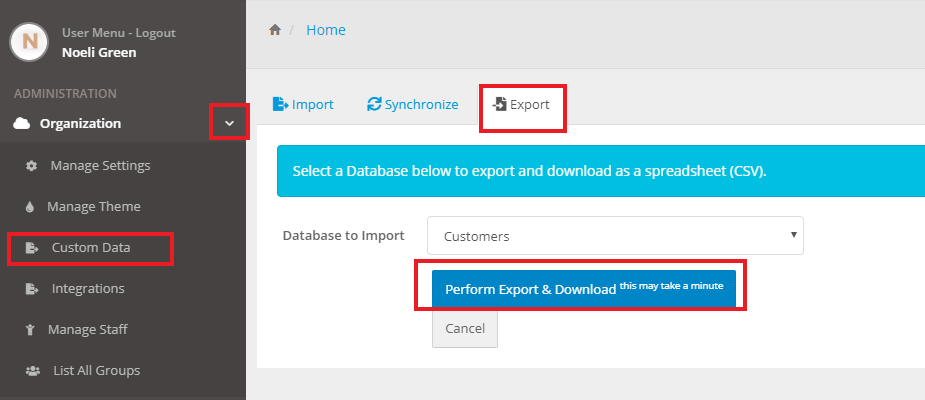Open Manage Theme in the sidebar
The height and width of the screenshot is (400, 925).
94,206
